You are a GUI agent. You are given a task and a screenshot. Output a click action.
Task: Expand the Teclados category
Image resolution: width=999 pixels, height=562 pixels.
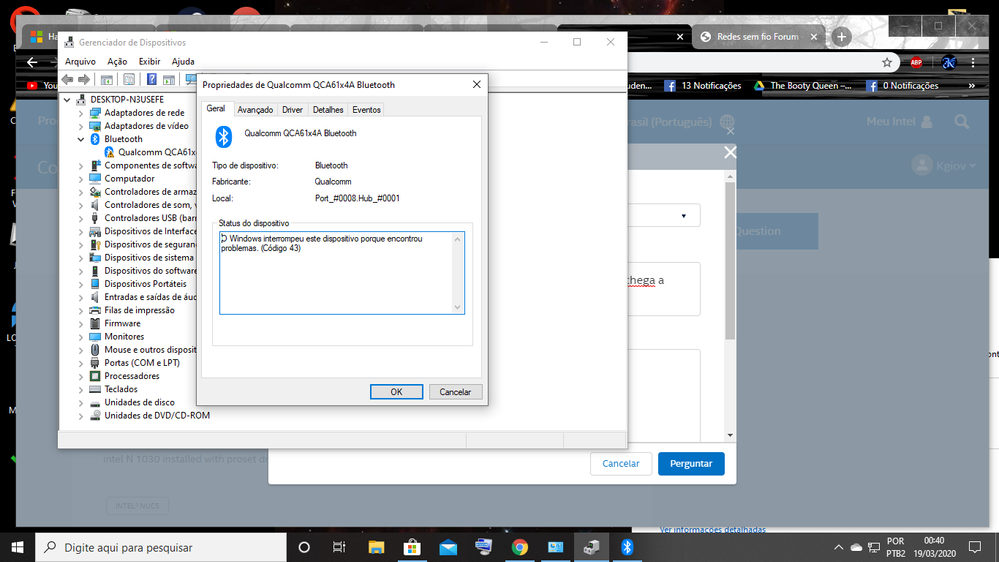(81, 389)
